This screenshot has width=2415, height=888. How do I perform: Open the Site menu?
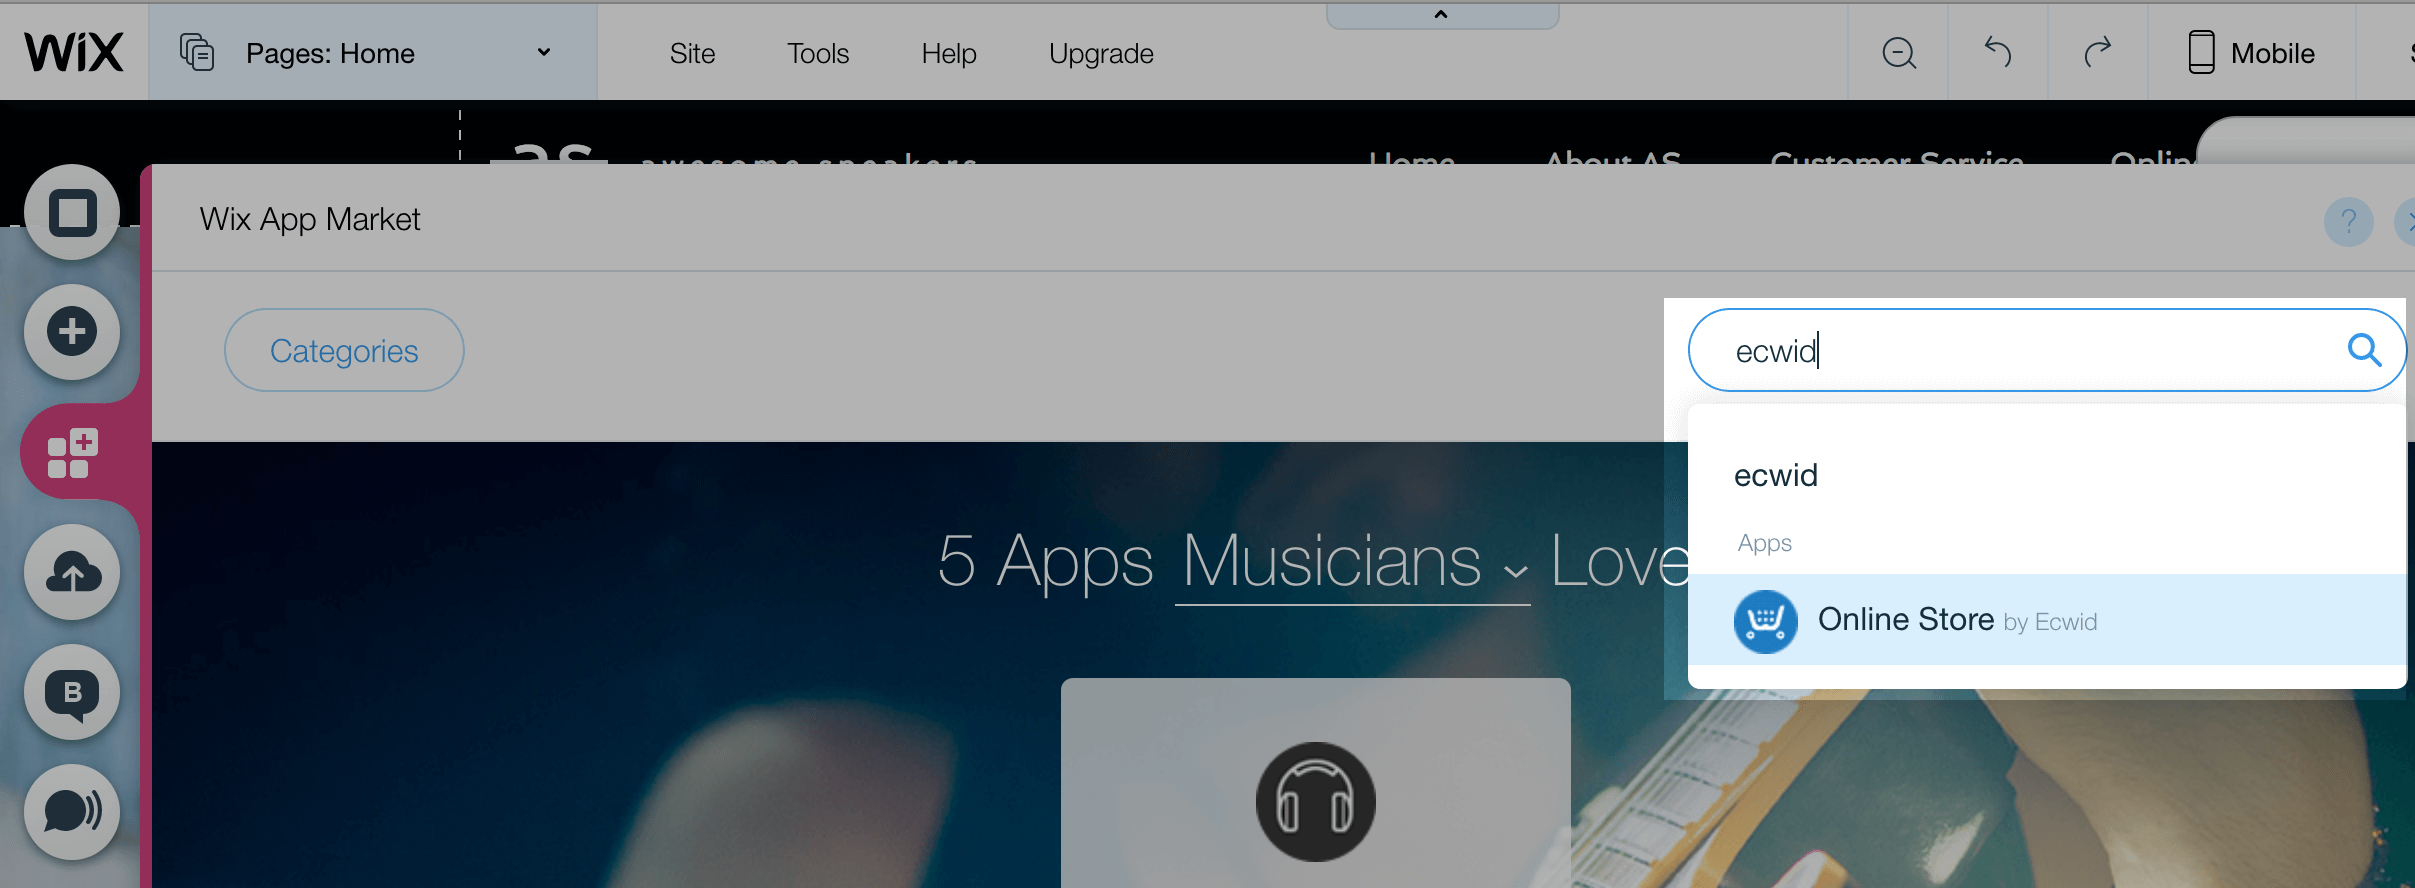[692, 53]
